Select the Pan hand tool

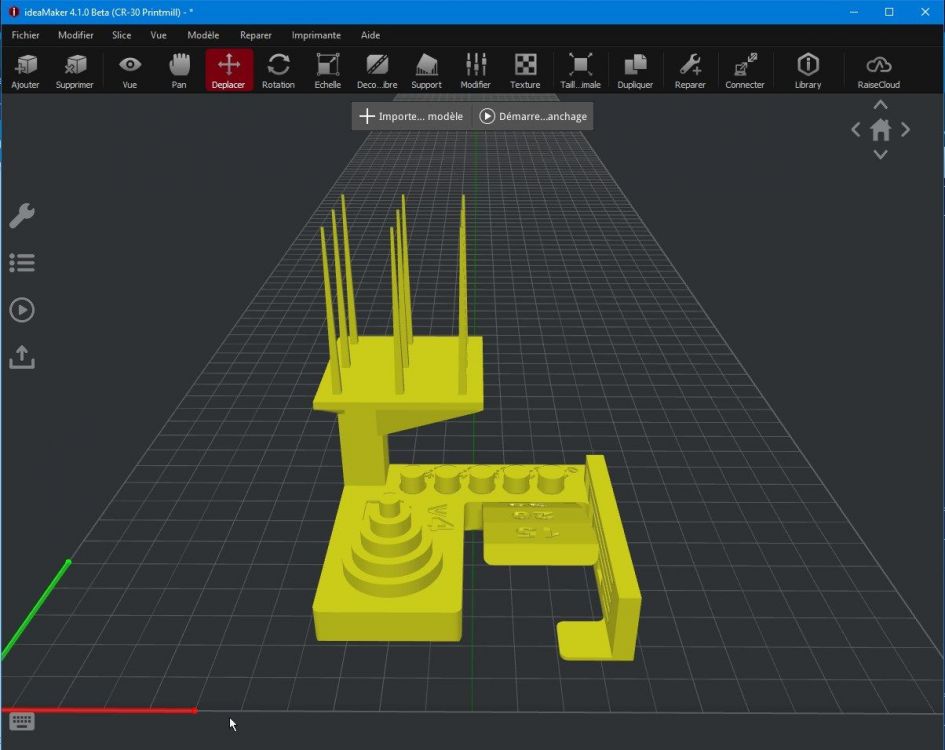[179, 70]
